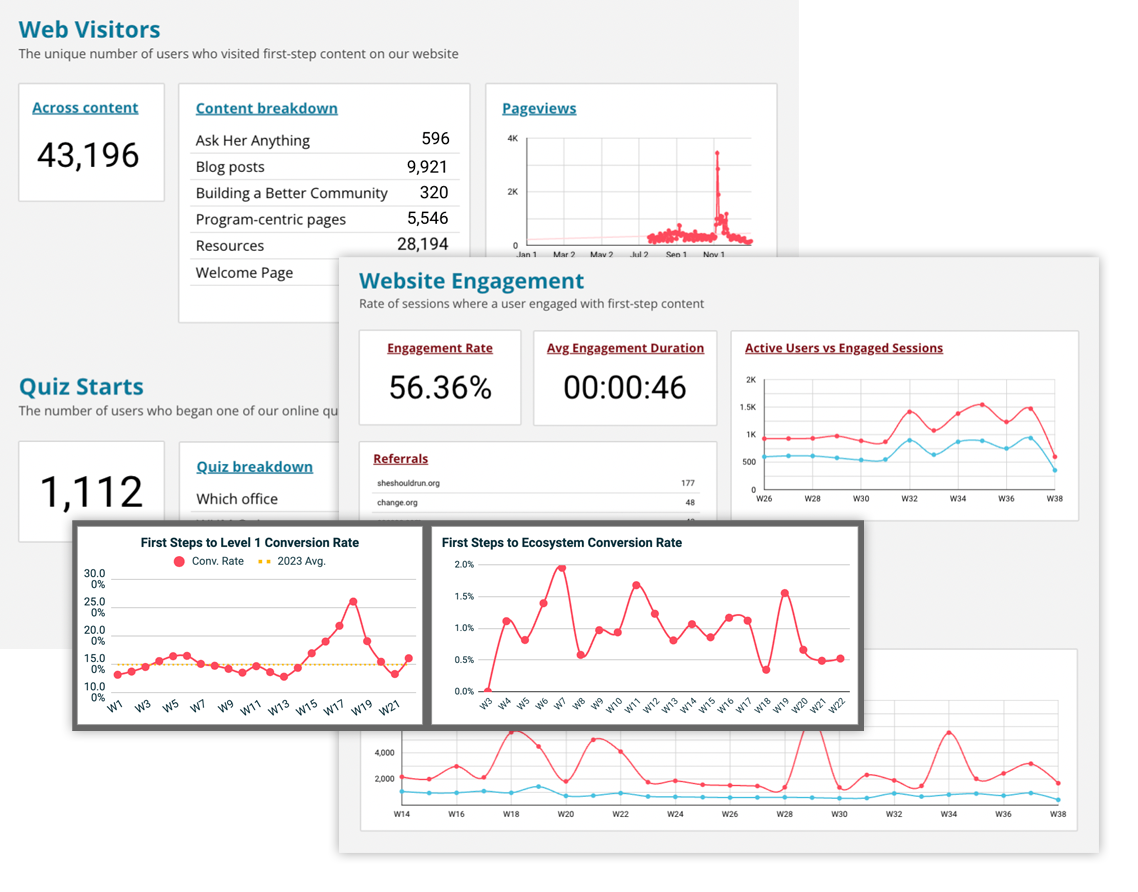The width and height of the screenshot is (1138, 892).
Task: Click the Conv. Rate red legend dot
Action: (179, 561)
